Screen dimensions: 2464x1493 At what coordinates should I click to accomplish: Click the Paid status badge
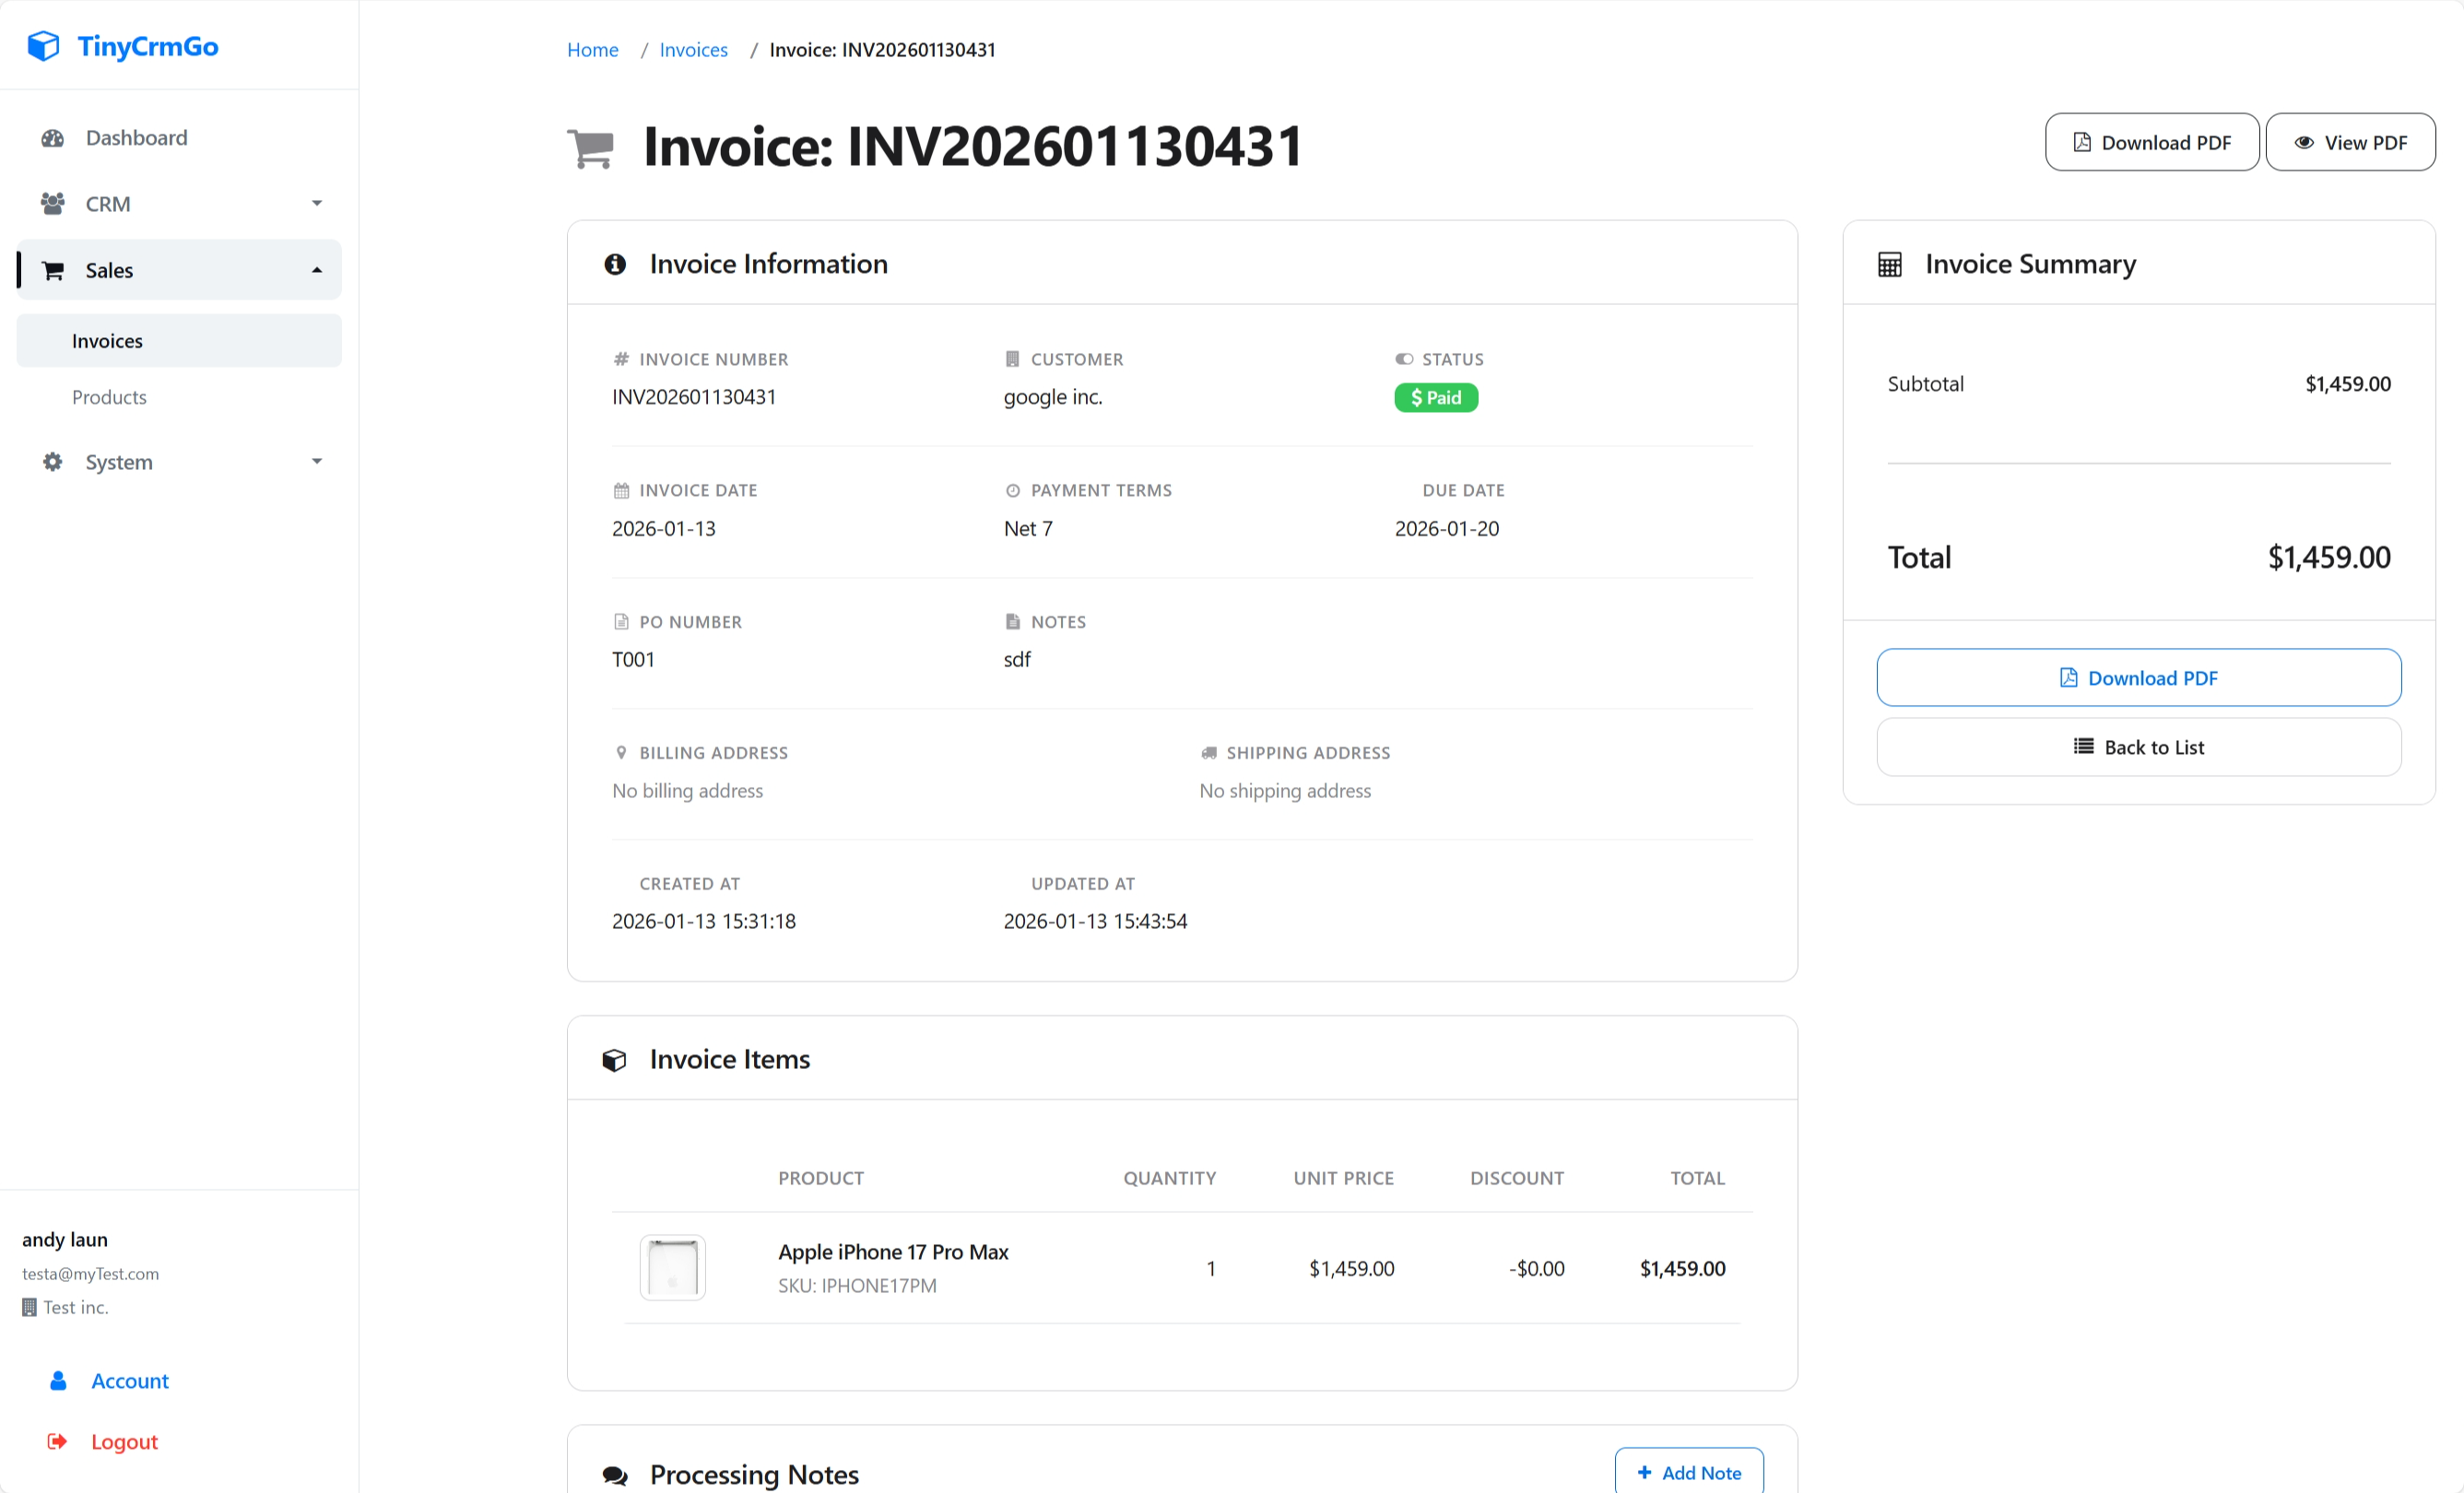pos(1435,397)
